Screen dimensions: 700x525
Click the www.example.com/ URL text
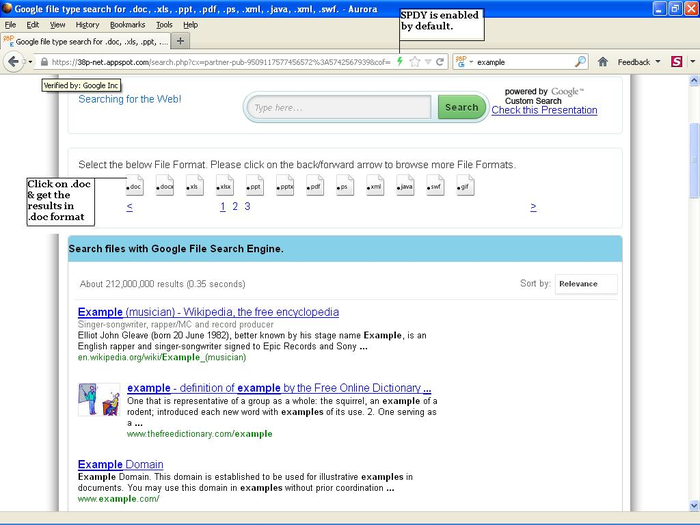pos(118,499)
